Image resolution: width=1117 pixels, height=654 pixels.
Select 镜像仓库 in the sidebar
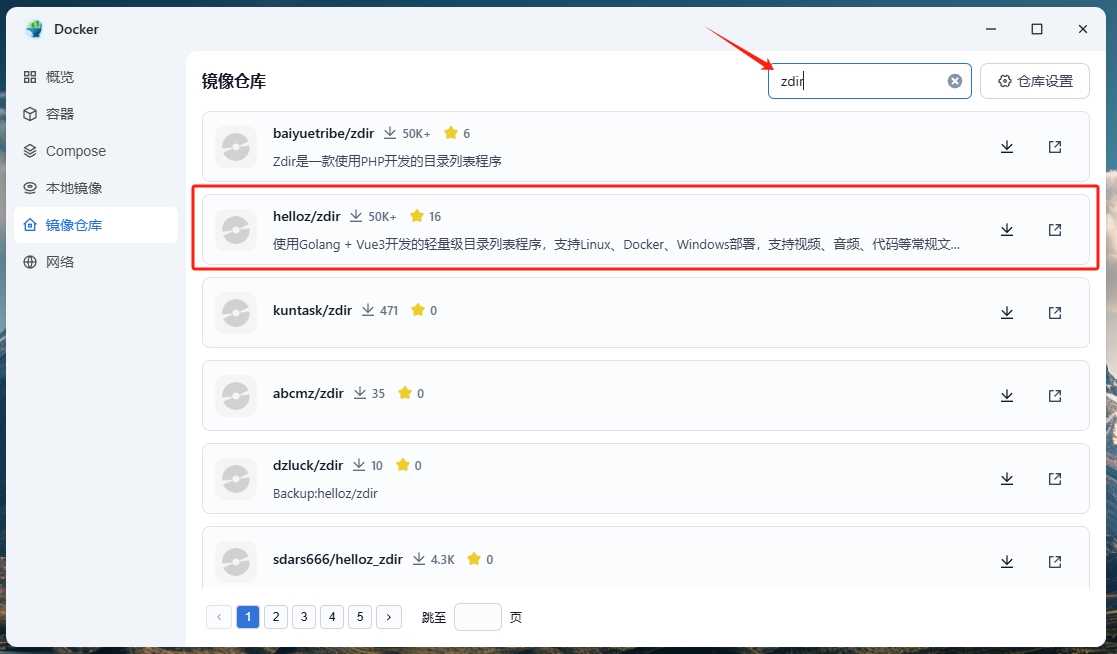tap(95, 225)
